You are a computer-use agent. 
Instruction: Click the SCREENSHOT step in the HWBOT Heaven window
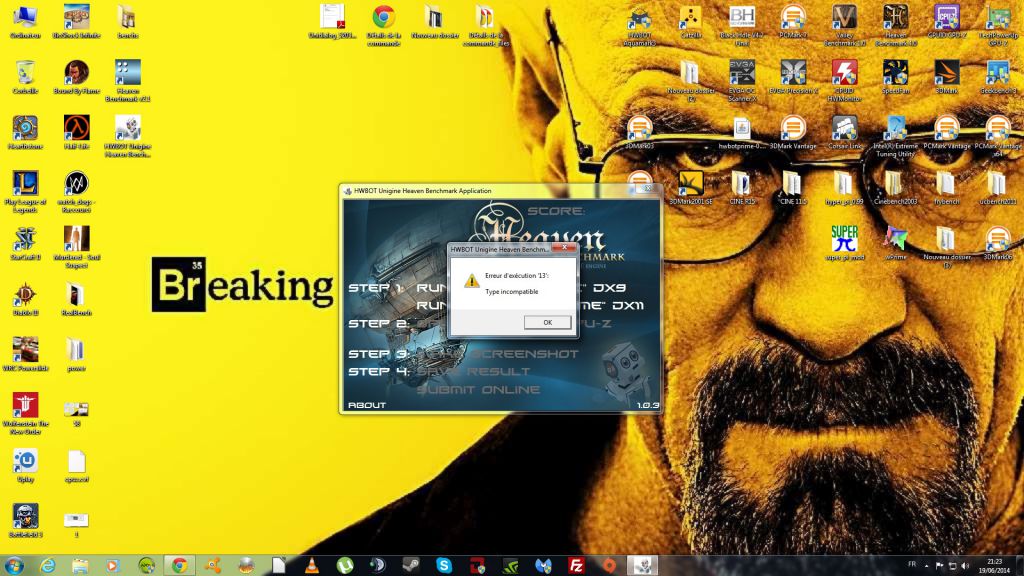tap(524, 353)
